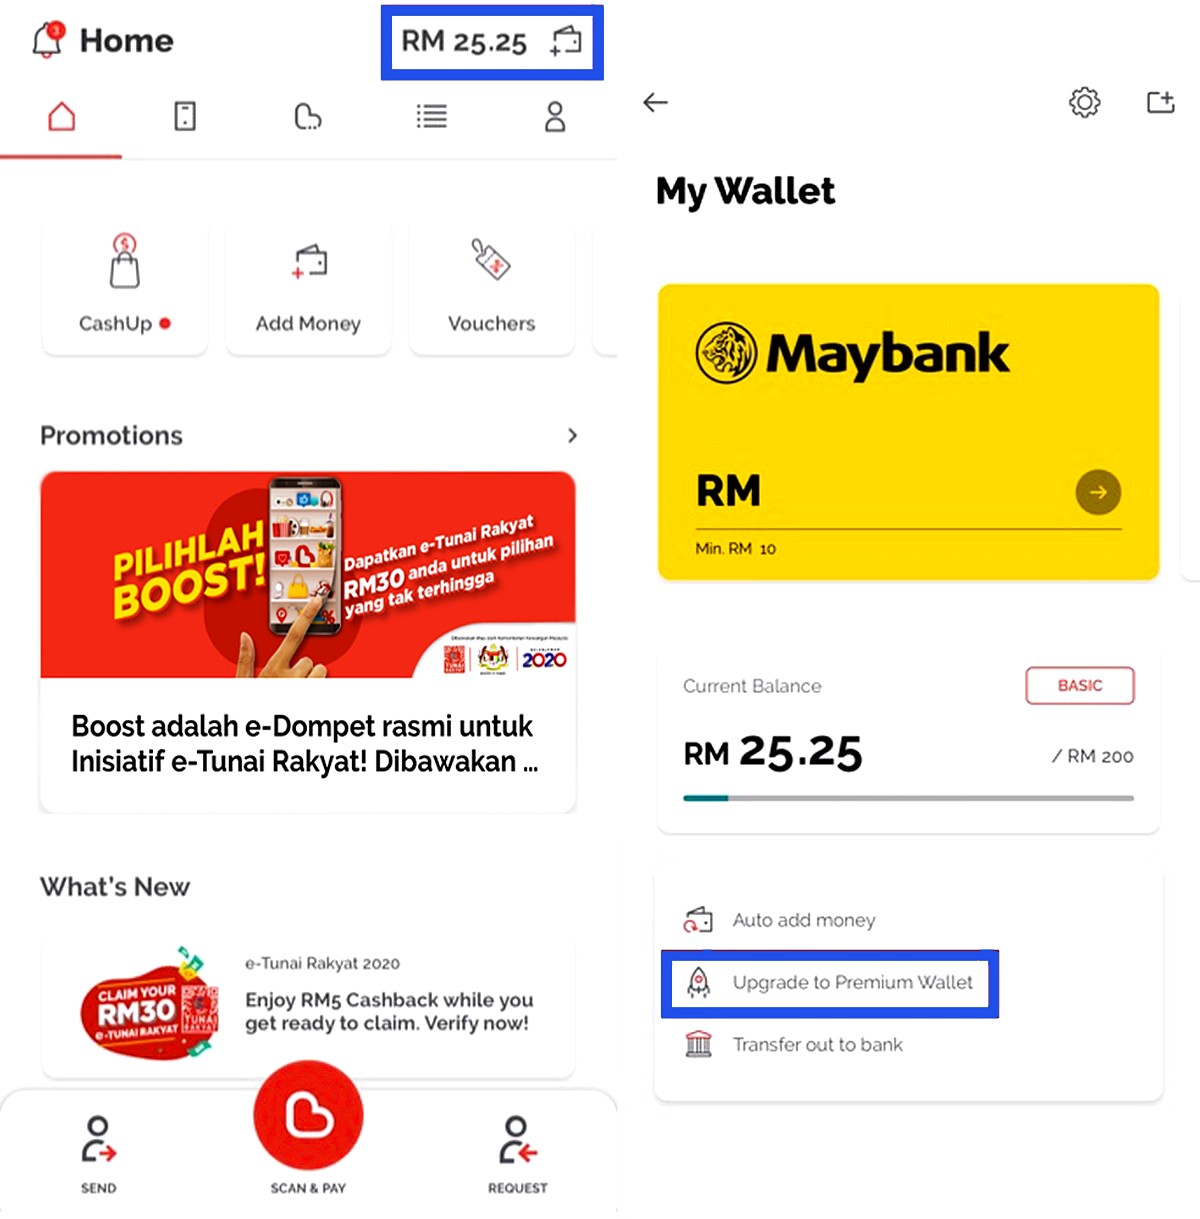The image size is (1200, 1219).
Task: Tap the round arrow on Maybank card
Action: [1098, 492]
